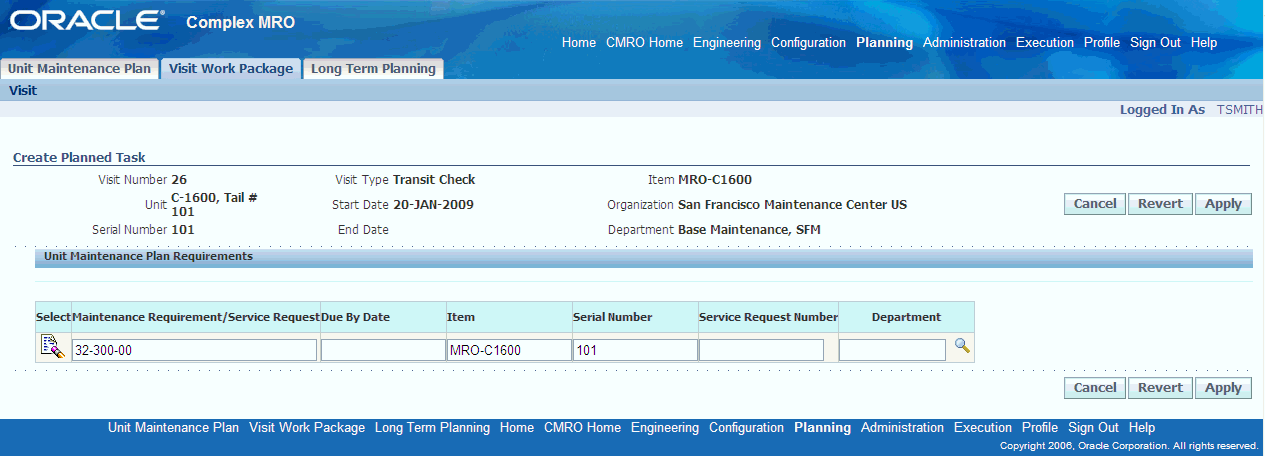Click the Service Request Number column header
Viewport: 1265px width, 456px height.
[x=768, y=317]
